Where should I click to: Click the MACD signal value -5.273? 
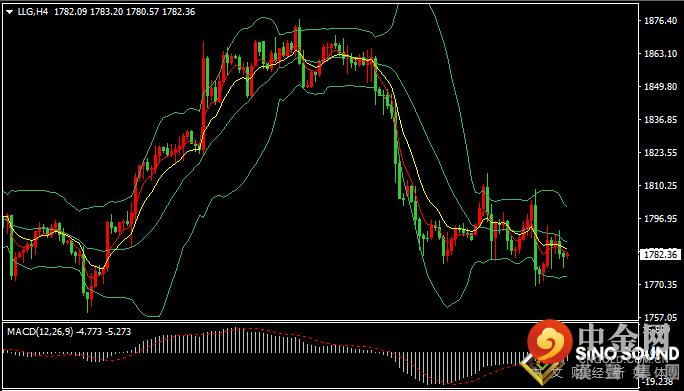click(x=118, y=332)
